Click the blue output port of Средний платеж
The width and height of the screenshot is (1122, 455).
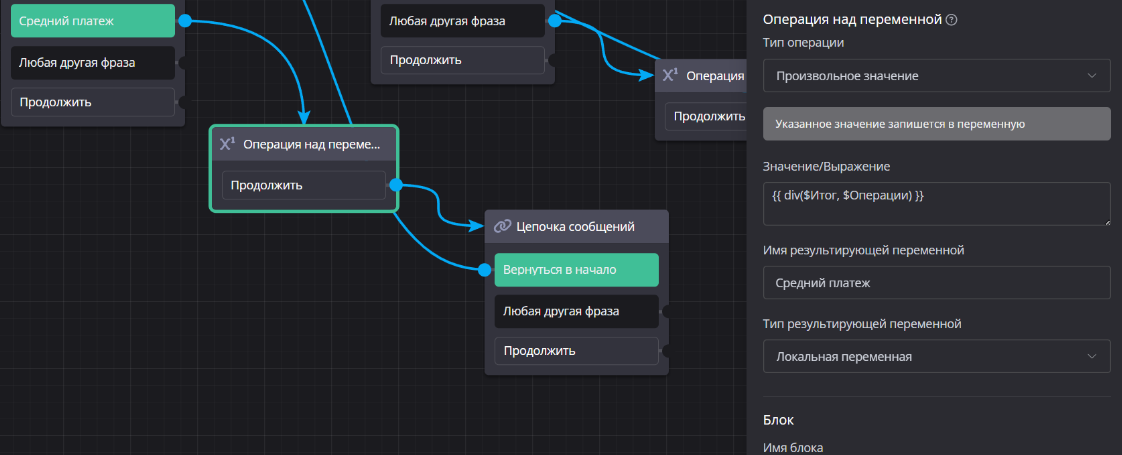pyautogui.click(x=182, y=20)
